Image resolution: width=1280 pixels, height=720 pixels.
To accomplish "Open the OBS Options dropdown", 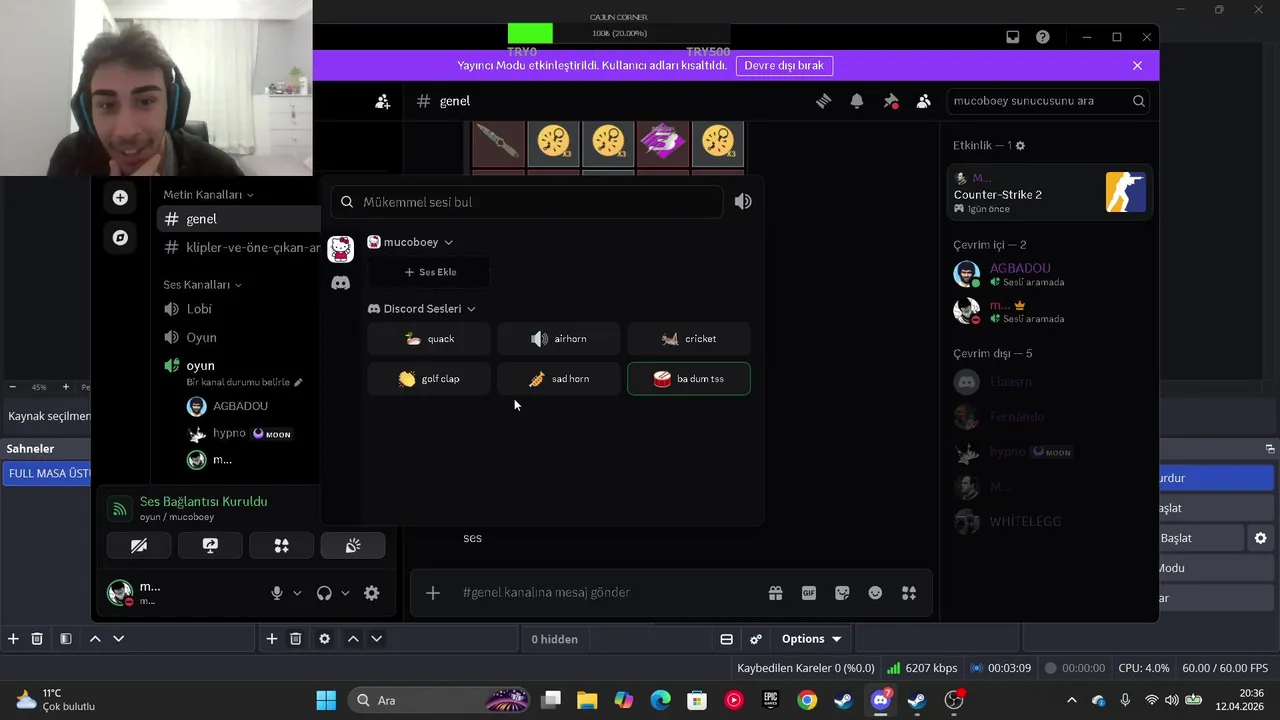I will 811,639.
